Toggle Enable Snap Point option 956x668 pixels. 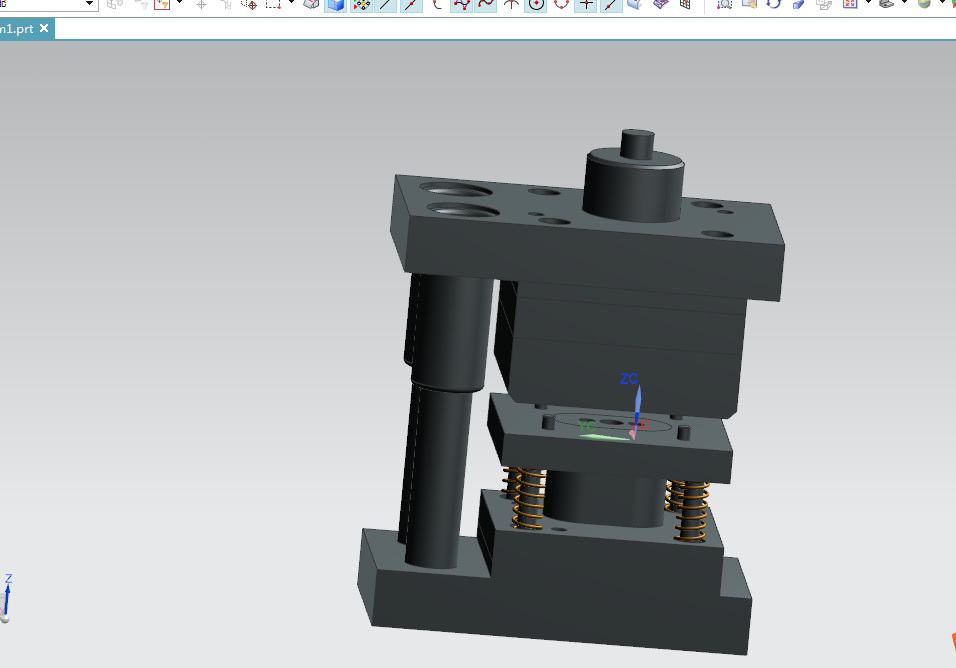click(x=362, y=5)
